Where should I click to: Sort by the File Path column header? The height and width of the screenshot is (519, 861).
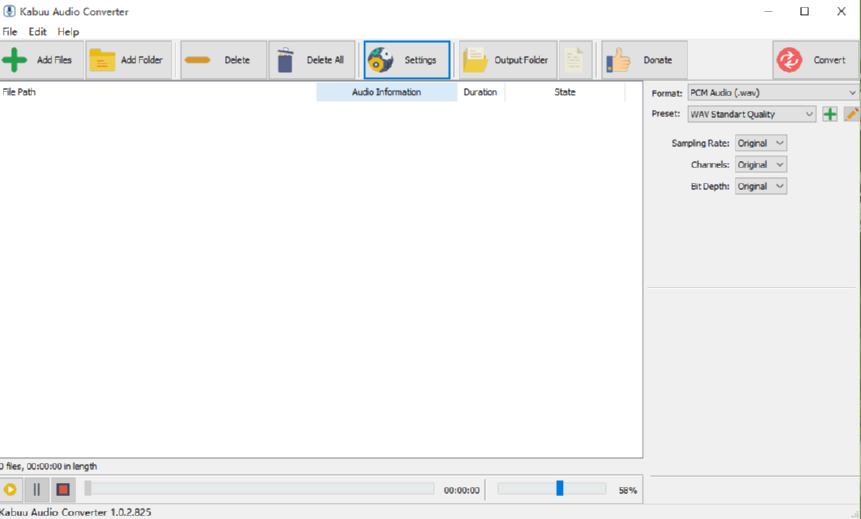[158, 92]
